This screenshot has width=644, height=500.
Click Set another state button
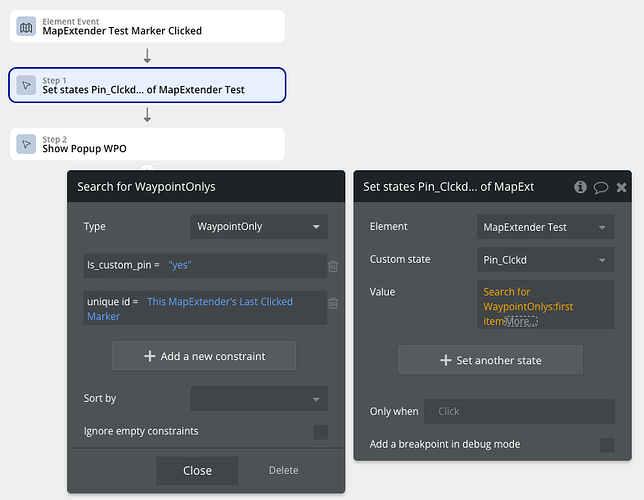click(x=490, y=361)
